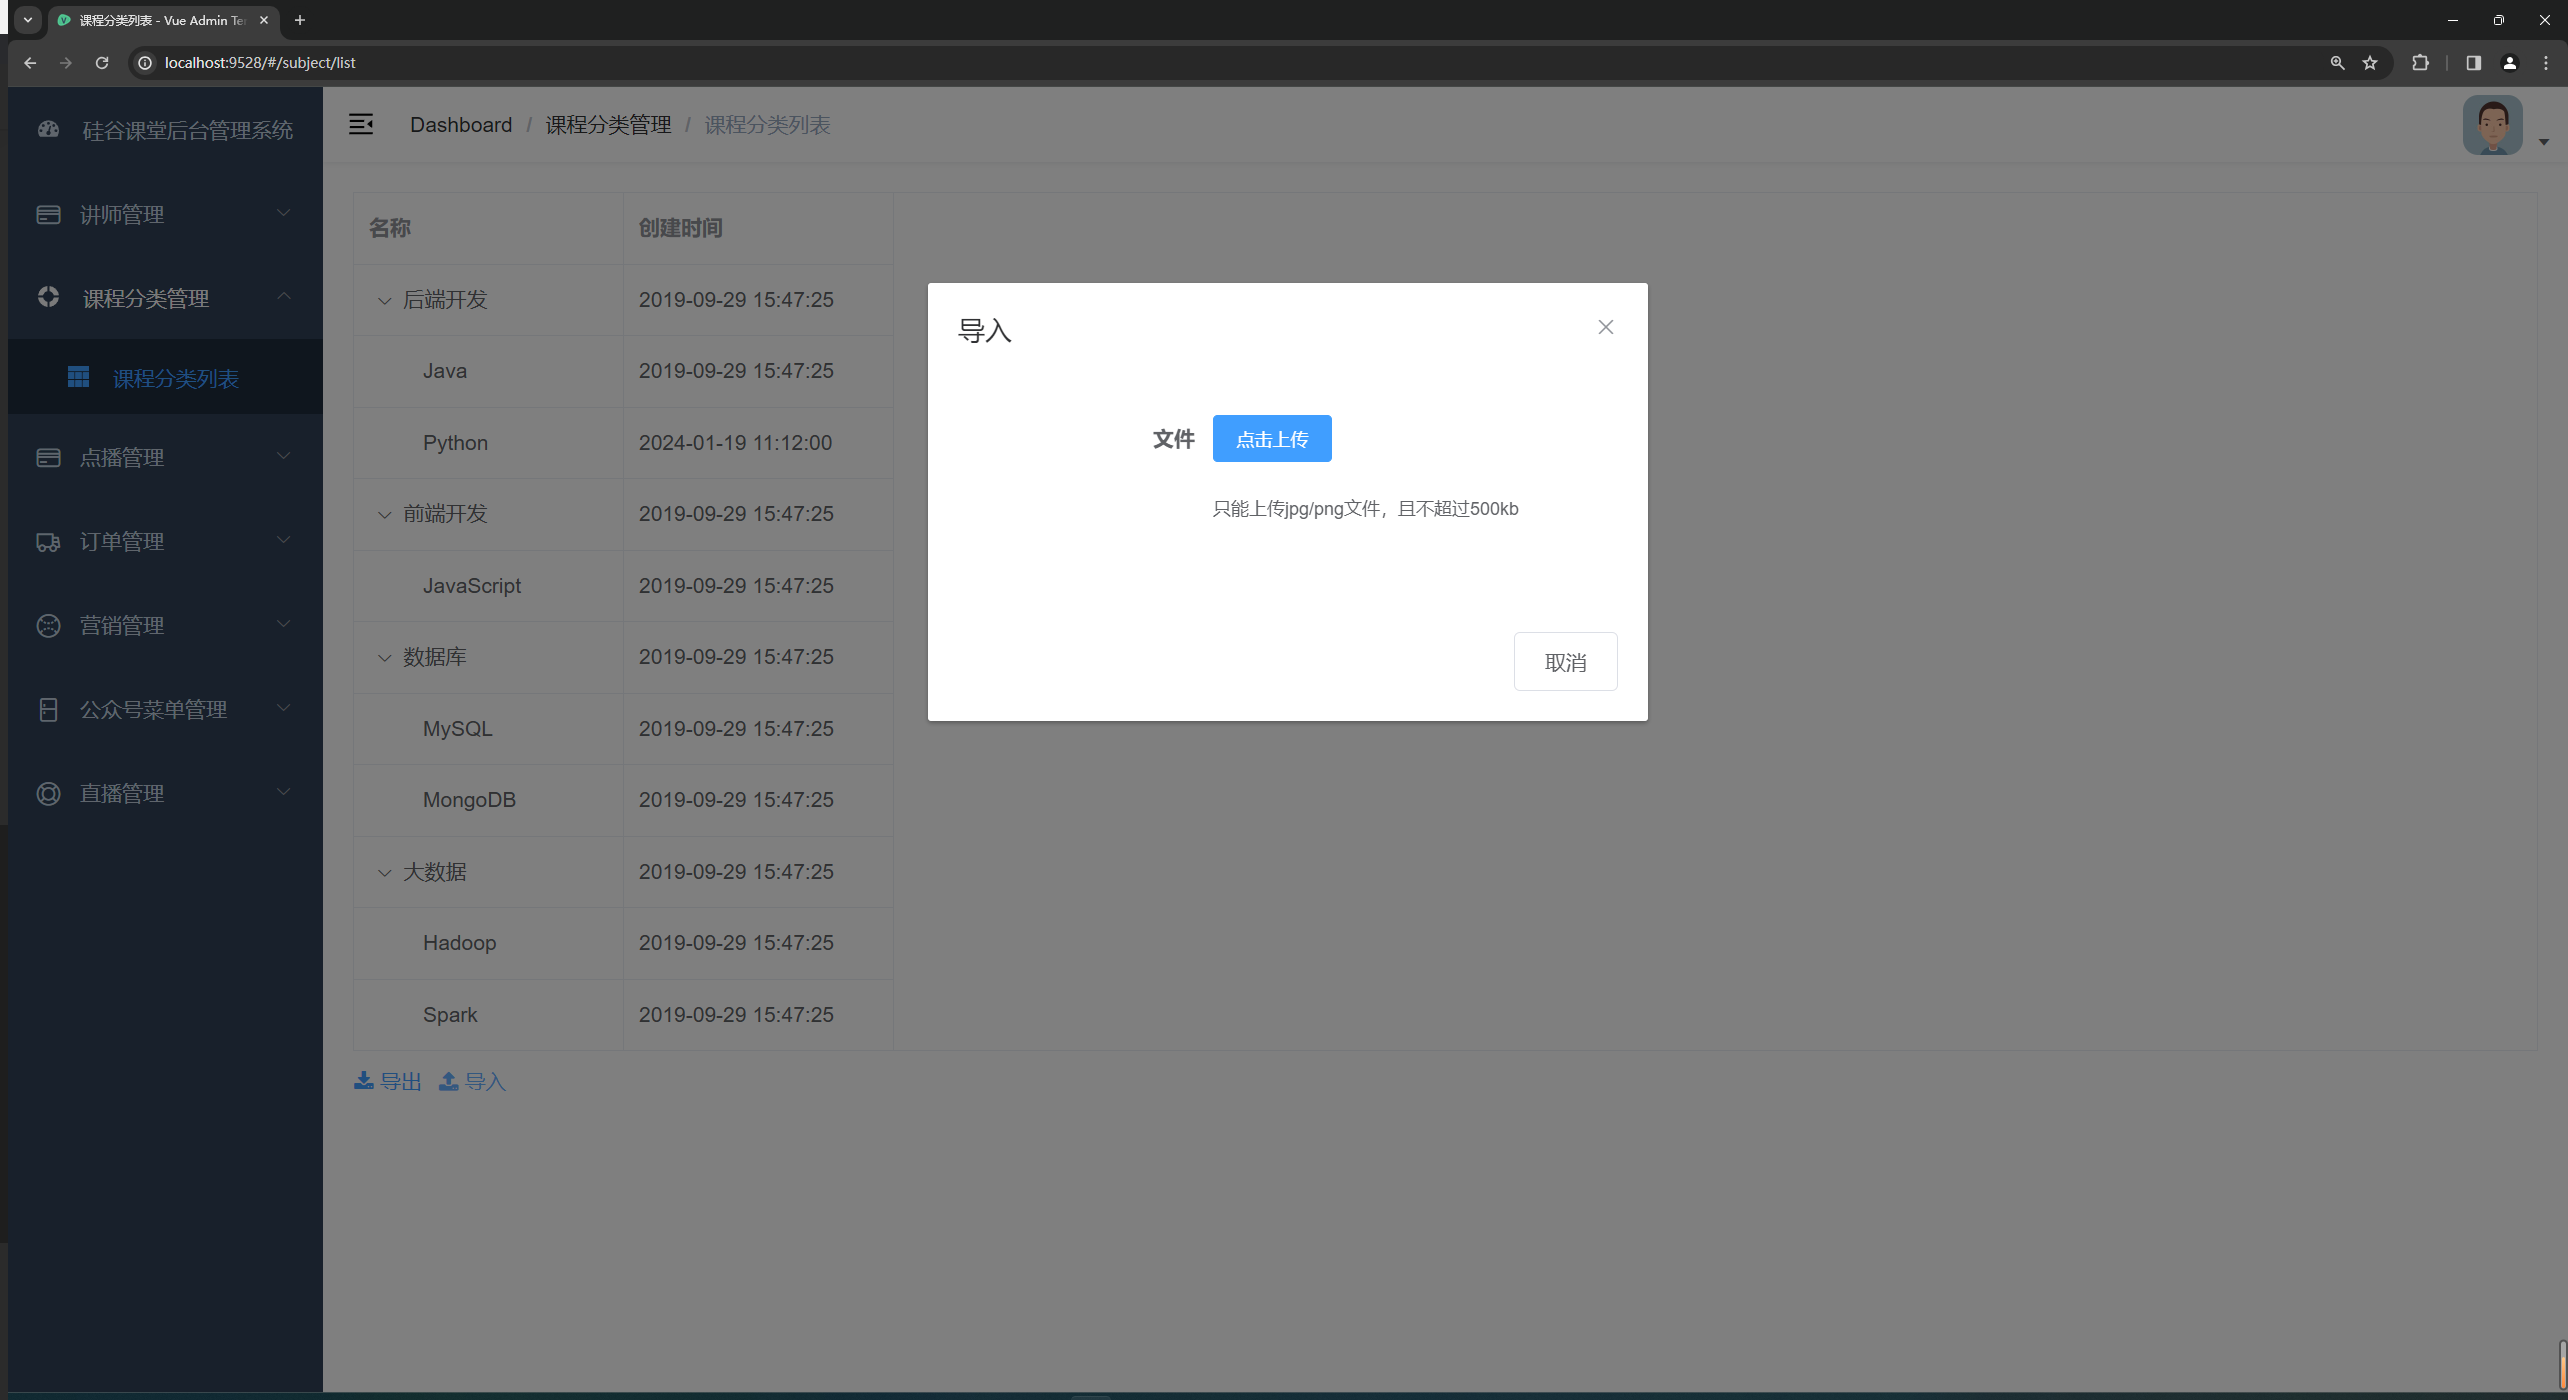Open the tab search dropdown arrow

28,20
